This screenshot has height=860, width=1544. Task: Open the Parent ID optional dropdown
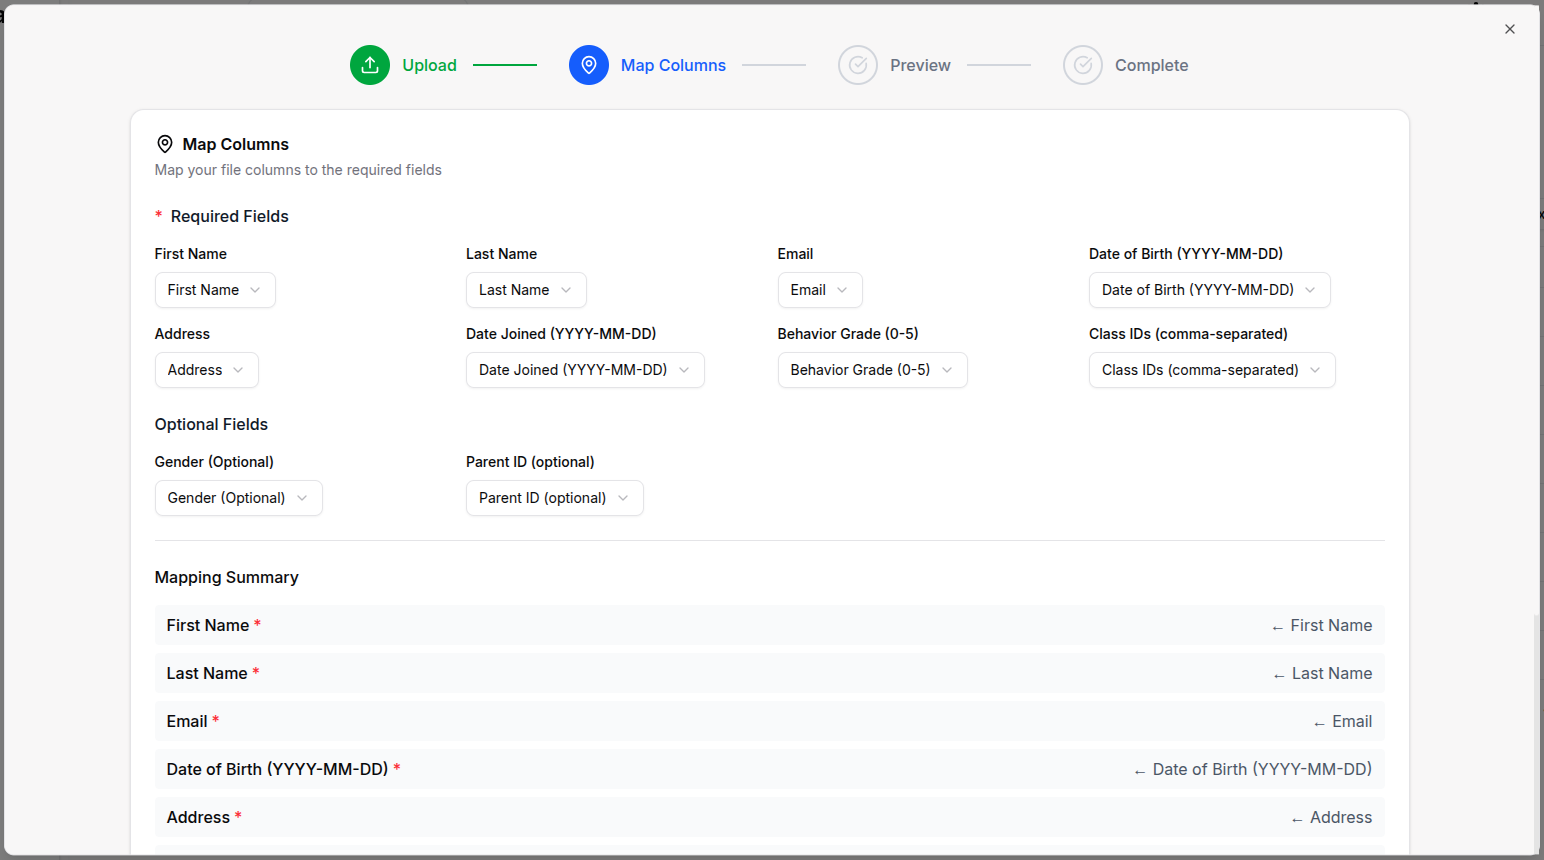[554, 497]
